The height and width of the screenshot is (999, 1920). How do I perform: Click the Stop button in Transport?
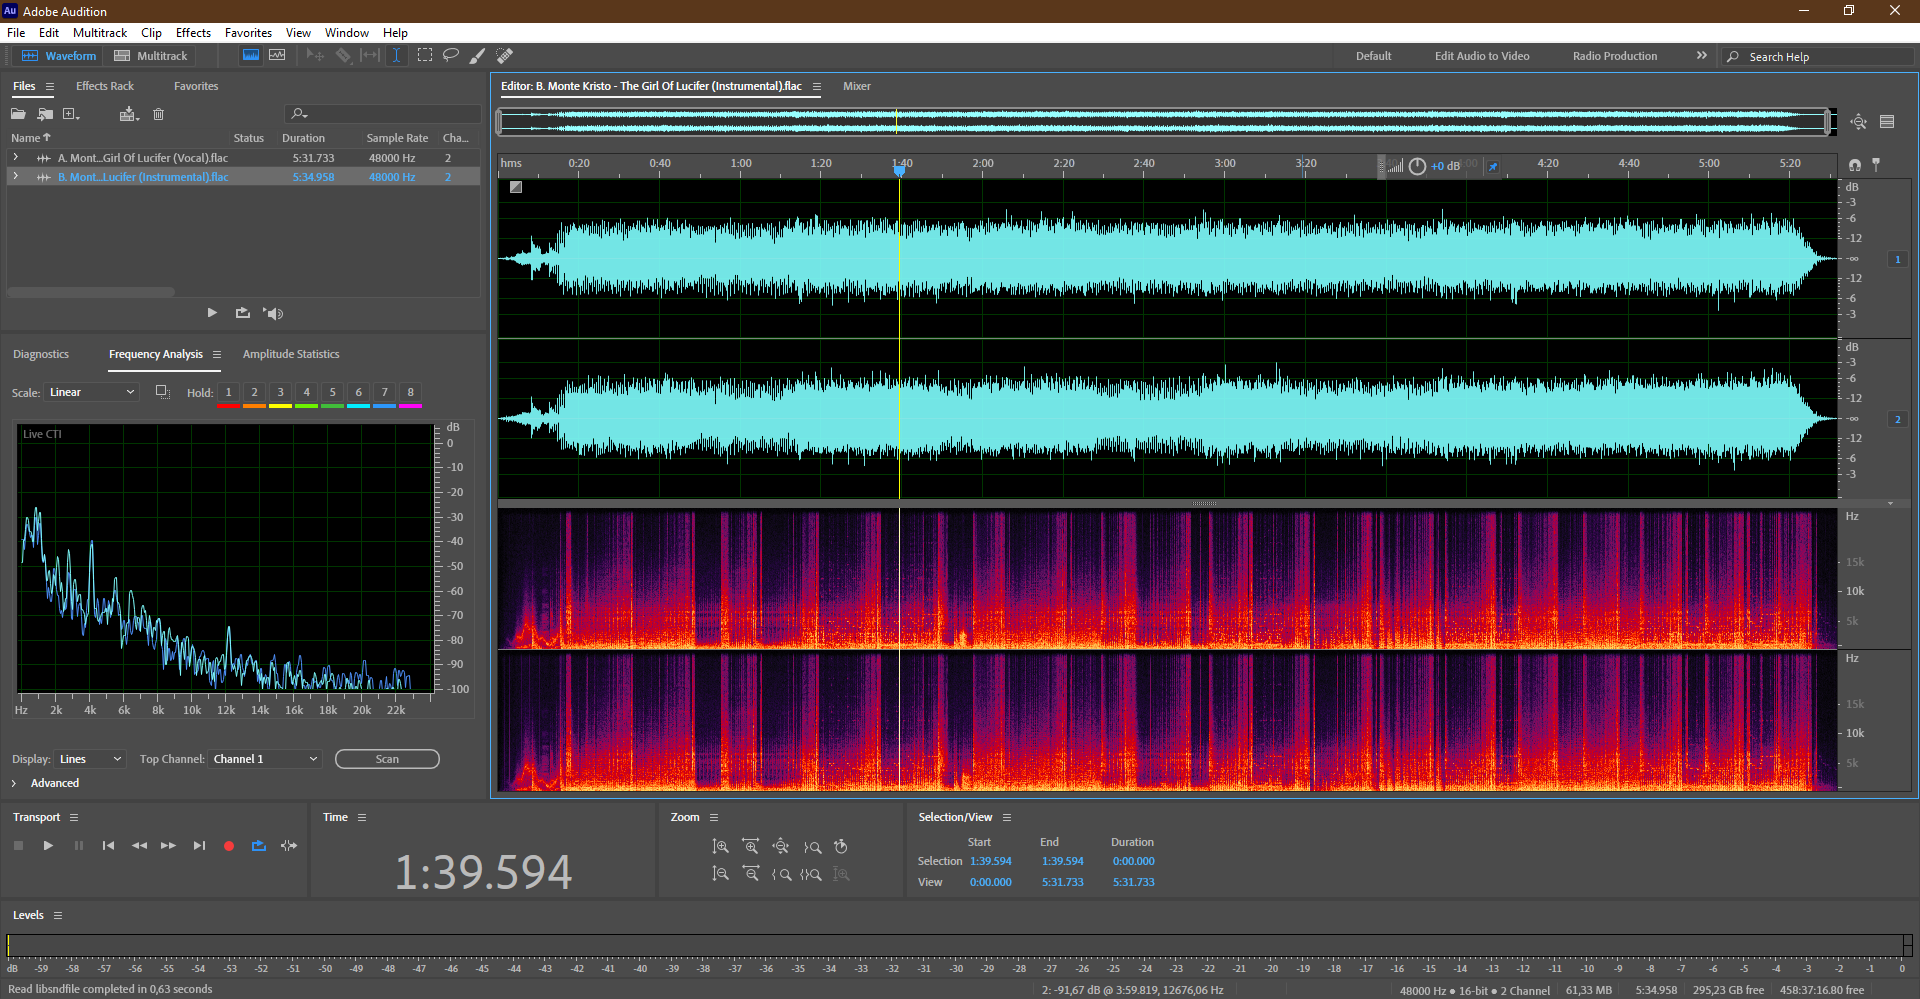point(18,846)
